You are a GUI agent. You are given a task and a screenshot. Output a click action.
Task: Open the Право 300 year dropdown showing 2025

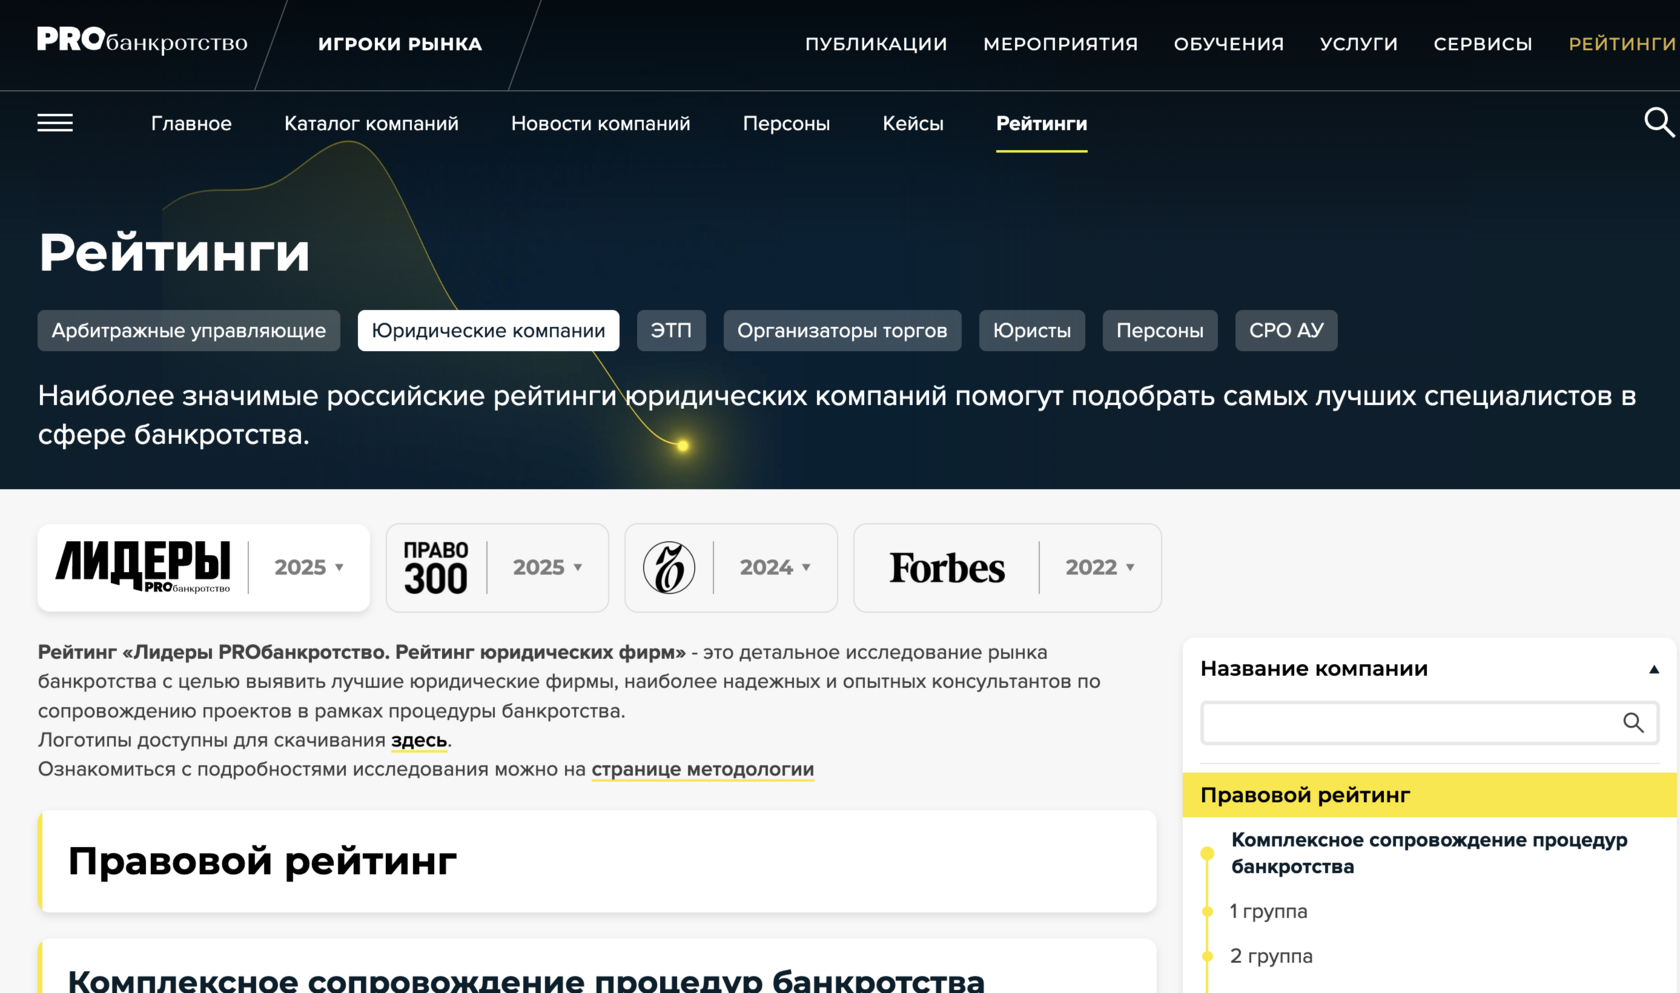point(547,567)
